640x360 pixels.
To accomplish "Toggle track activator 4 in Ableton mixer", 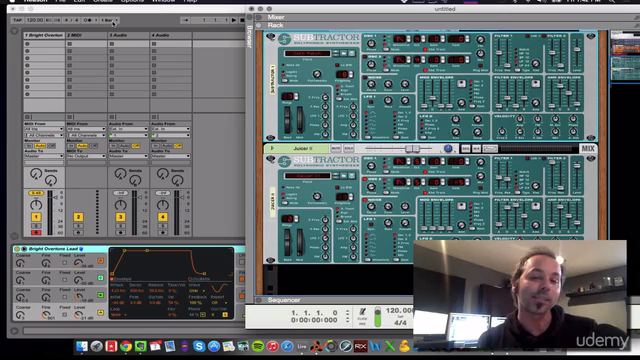I will coord(162,217).
